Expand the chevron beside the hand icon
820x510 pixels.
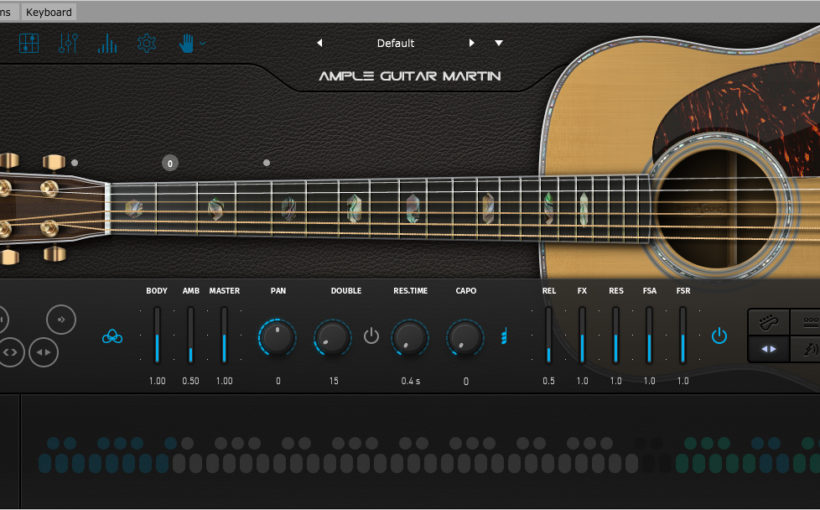(202, 43)
